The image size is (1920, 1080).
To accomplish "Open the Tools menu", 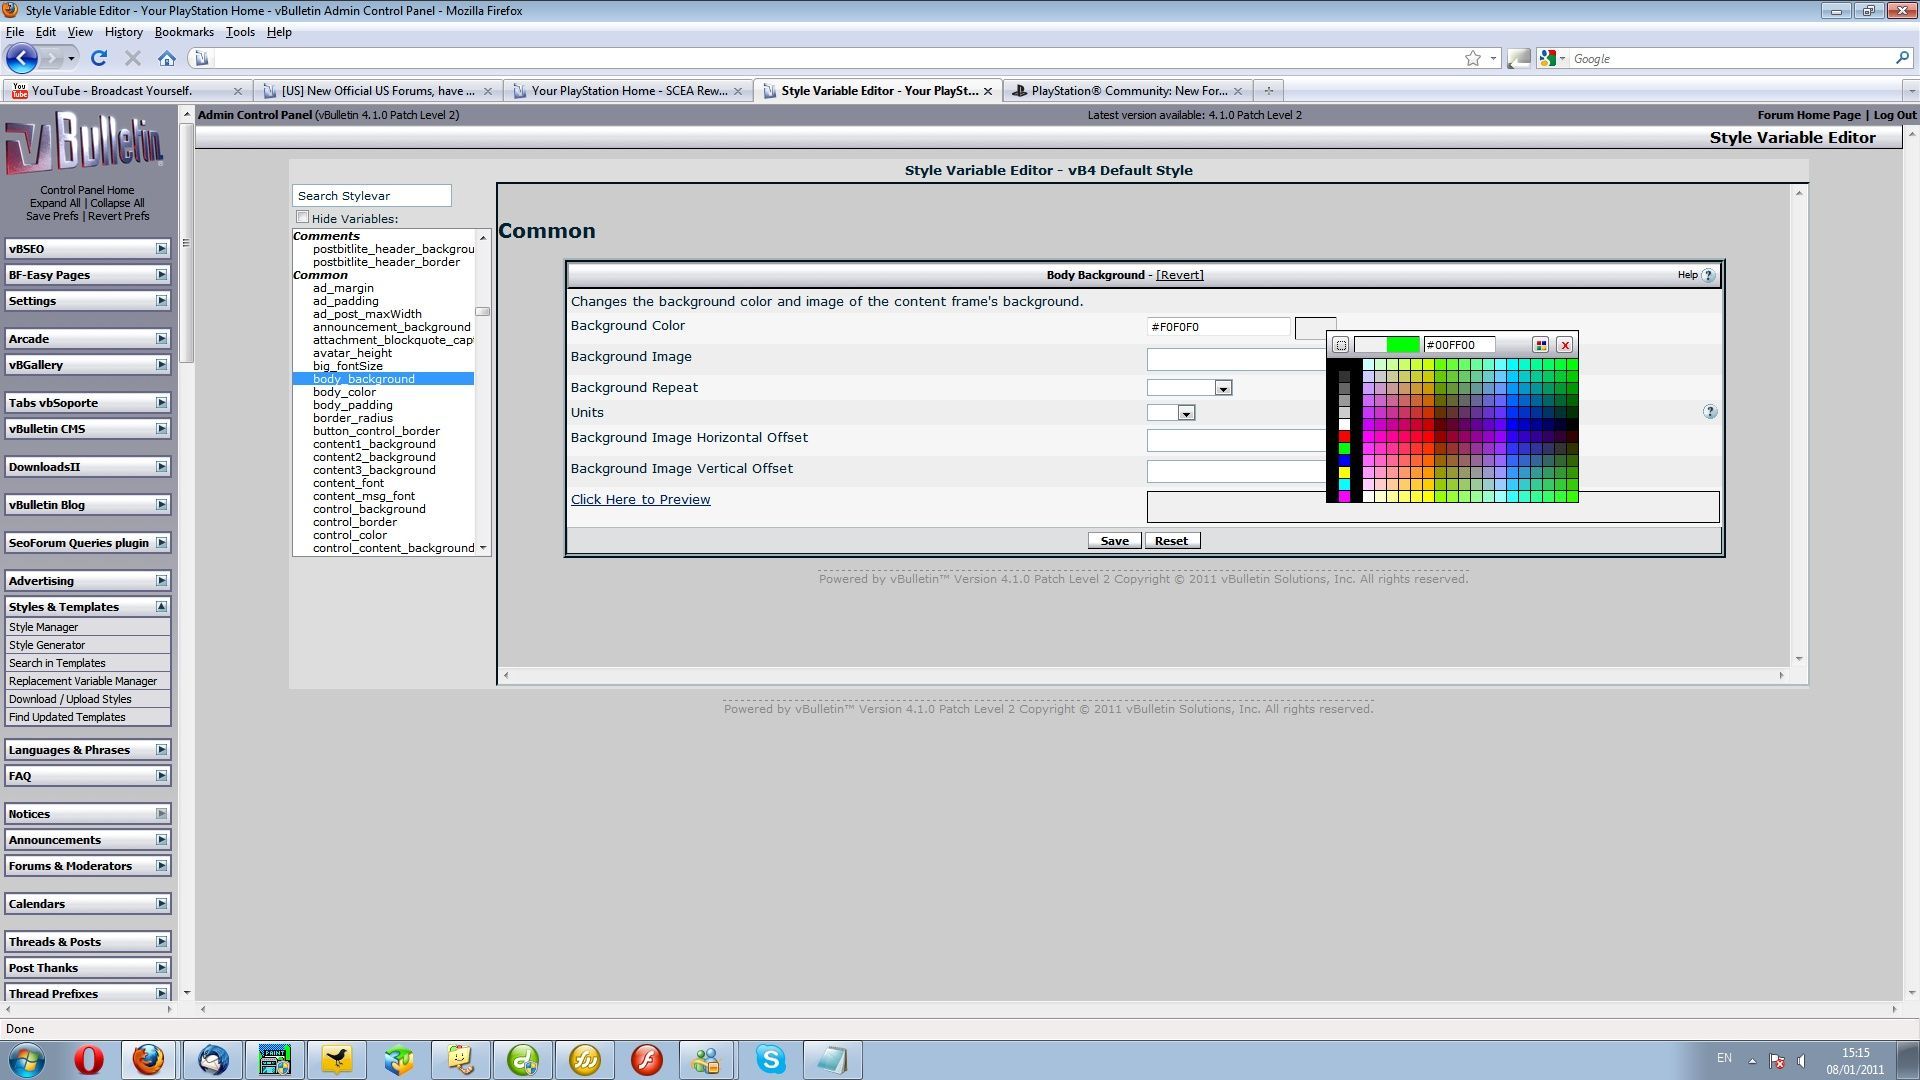I will coord(240,32).
